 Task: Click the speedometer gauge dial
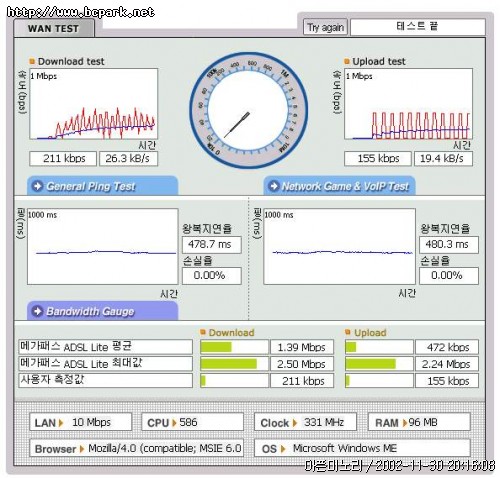(248, 110)
